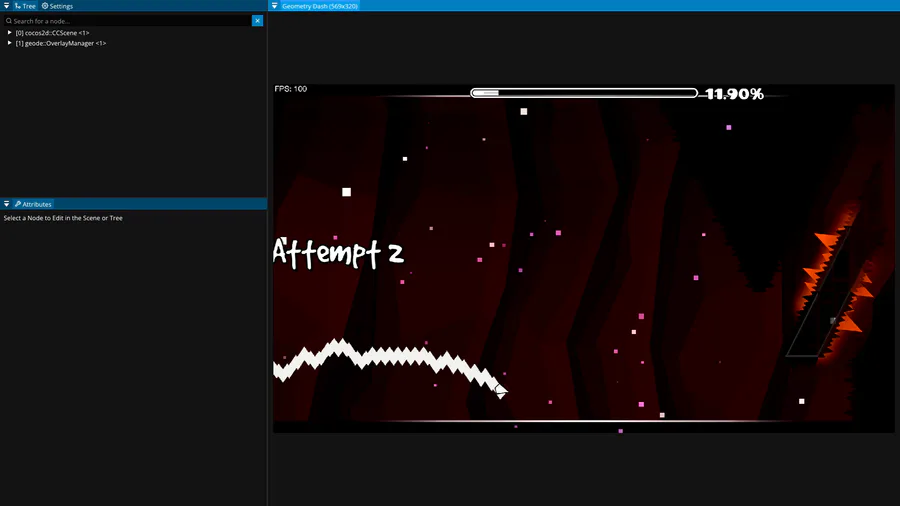Expand the cocos2d::CCScene node
This screenshot has height=506, width=900.
click(x=9, y=33)
